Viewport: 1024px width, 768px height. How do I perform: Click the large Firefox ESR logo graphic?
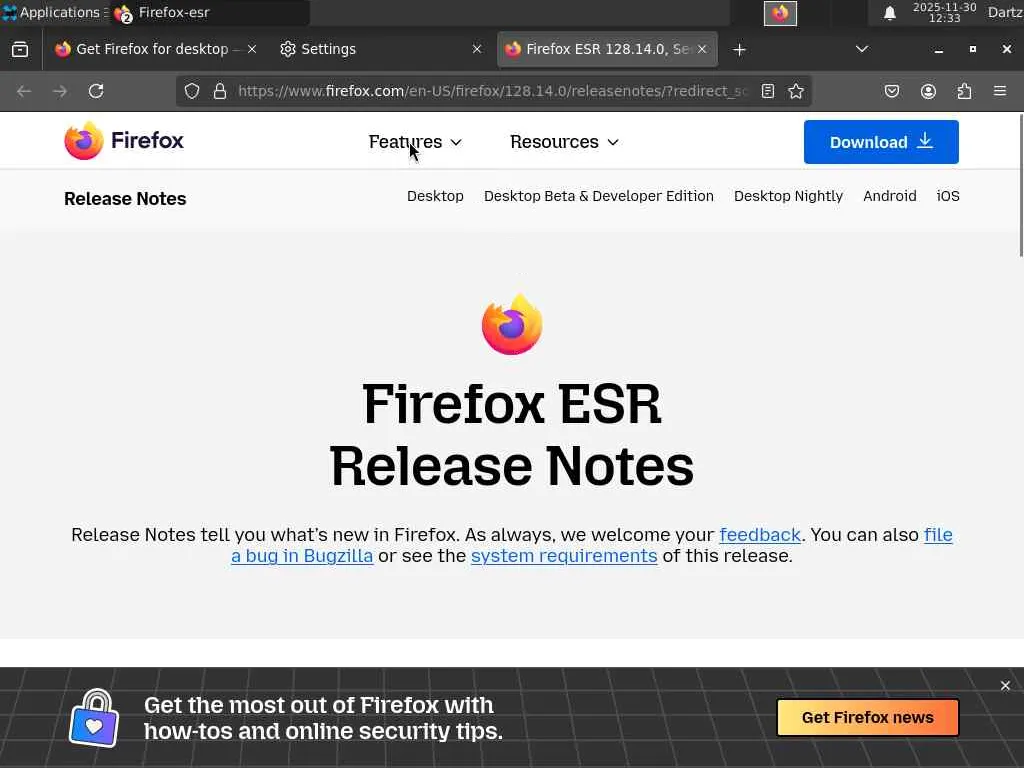[x=512, y=325]
